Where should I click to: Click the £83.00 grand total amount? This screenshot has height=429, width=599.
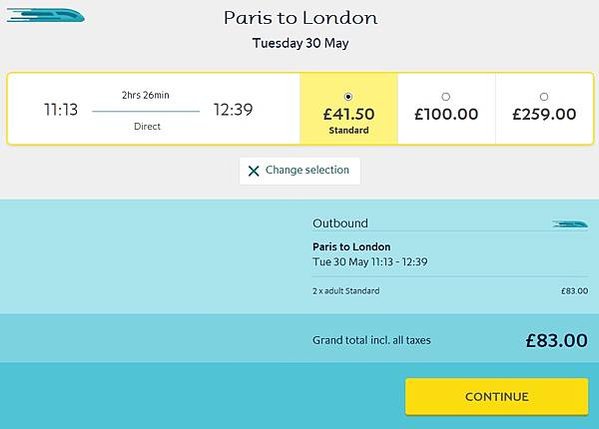557,340
